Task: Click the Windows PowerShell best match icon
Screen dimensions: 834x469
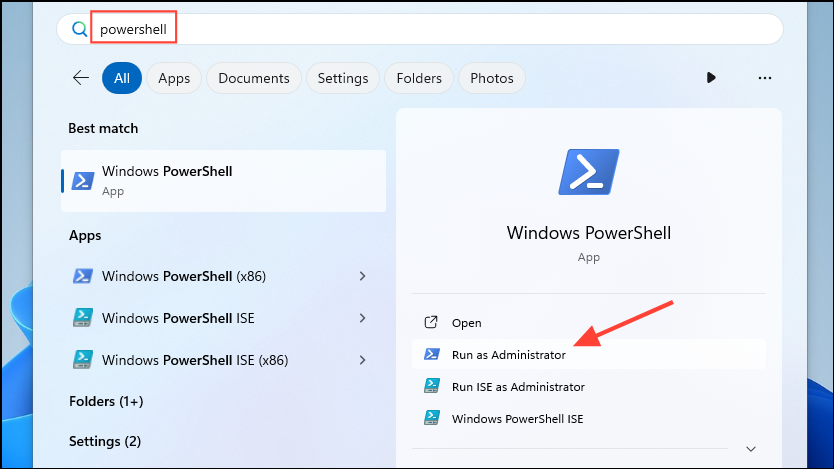Action: click(x=83, y=181)
